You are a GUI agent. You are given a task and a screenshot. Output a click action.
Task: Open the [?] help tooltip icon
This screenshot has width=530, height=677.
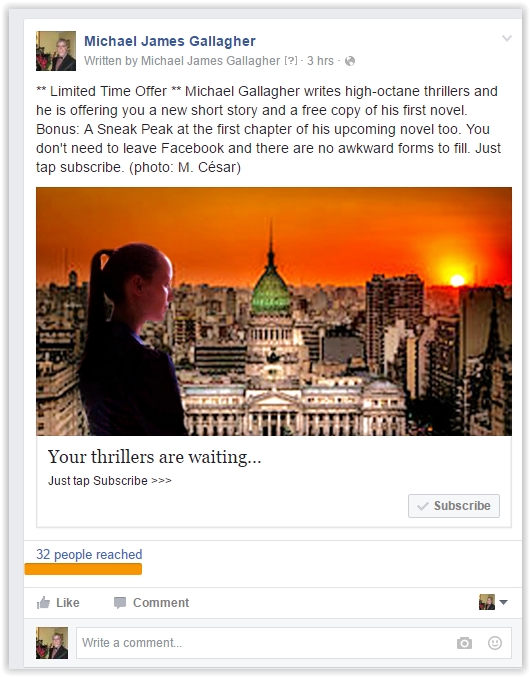[x=291, y=61]
